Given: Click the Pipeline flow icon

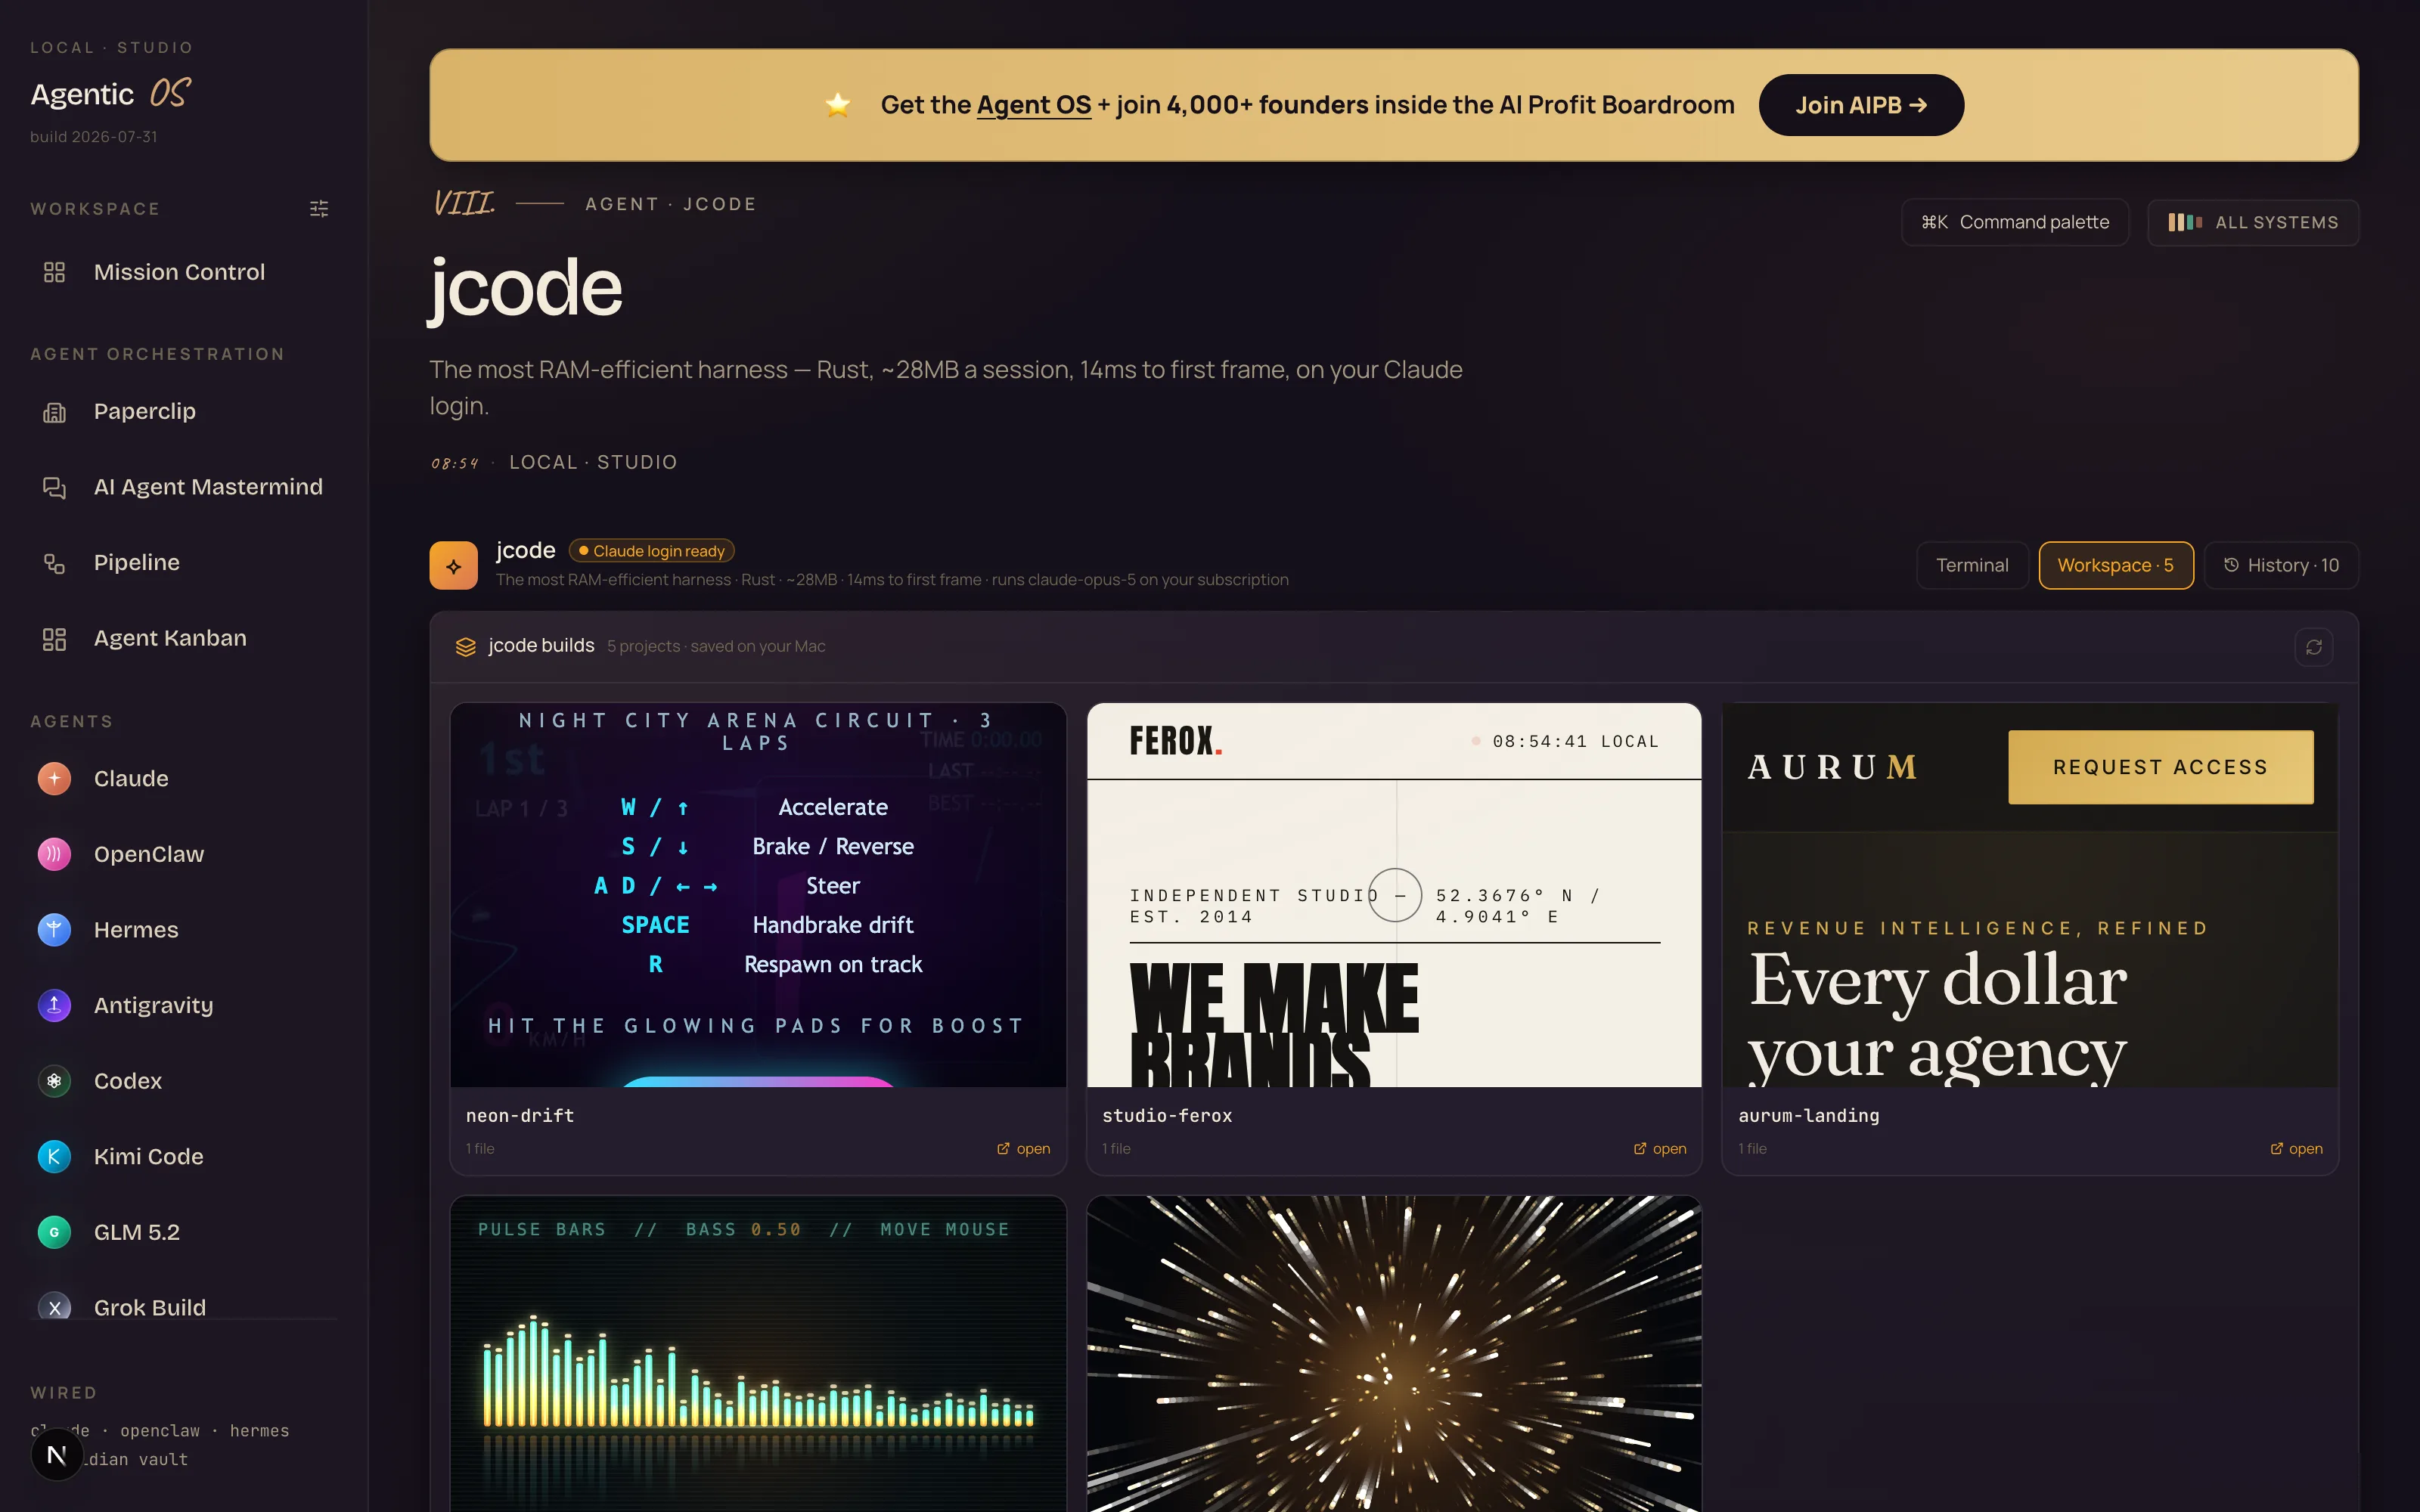Looking at the screenshot, I should click(54, 563).
